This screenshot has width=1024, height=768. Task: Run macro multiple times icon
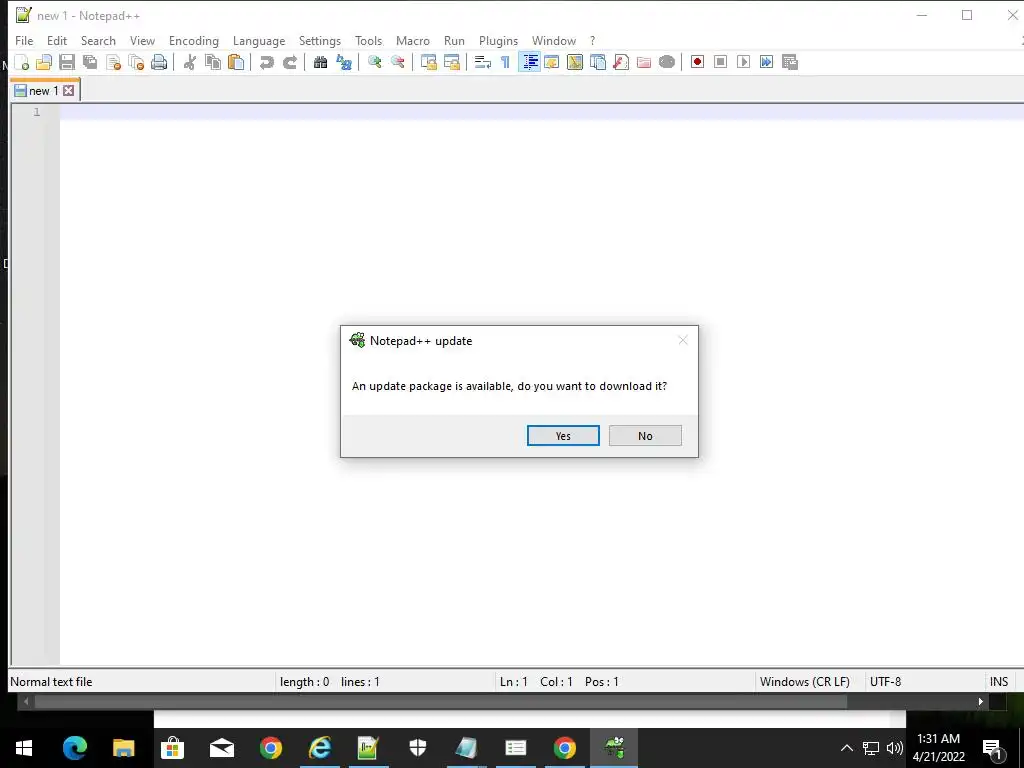(766, 62)
